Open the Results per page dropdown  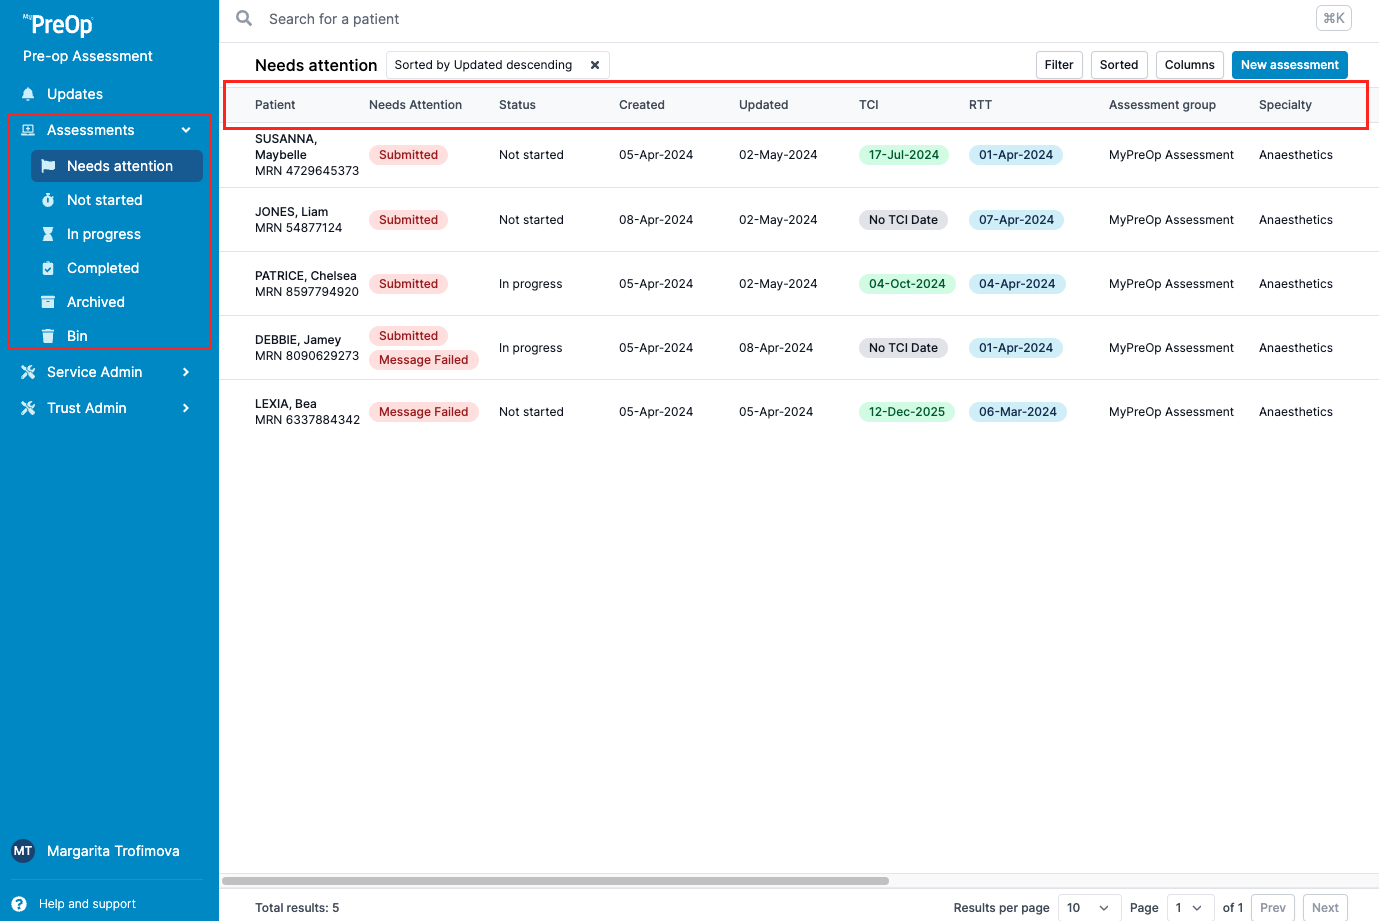tap(1088, 908)
